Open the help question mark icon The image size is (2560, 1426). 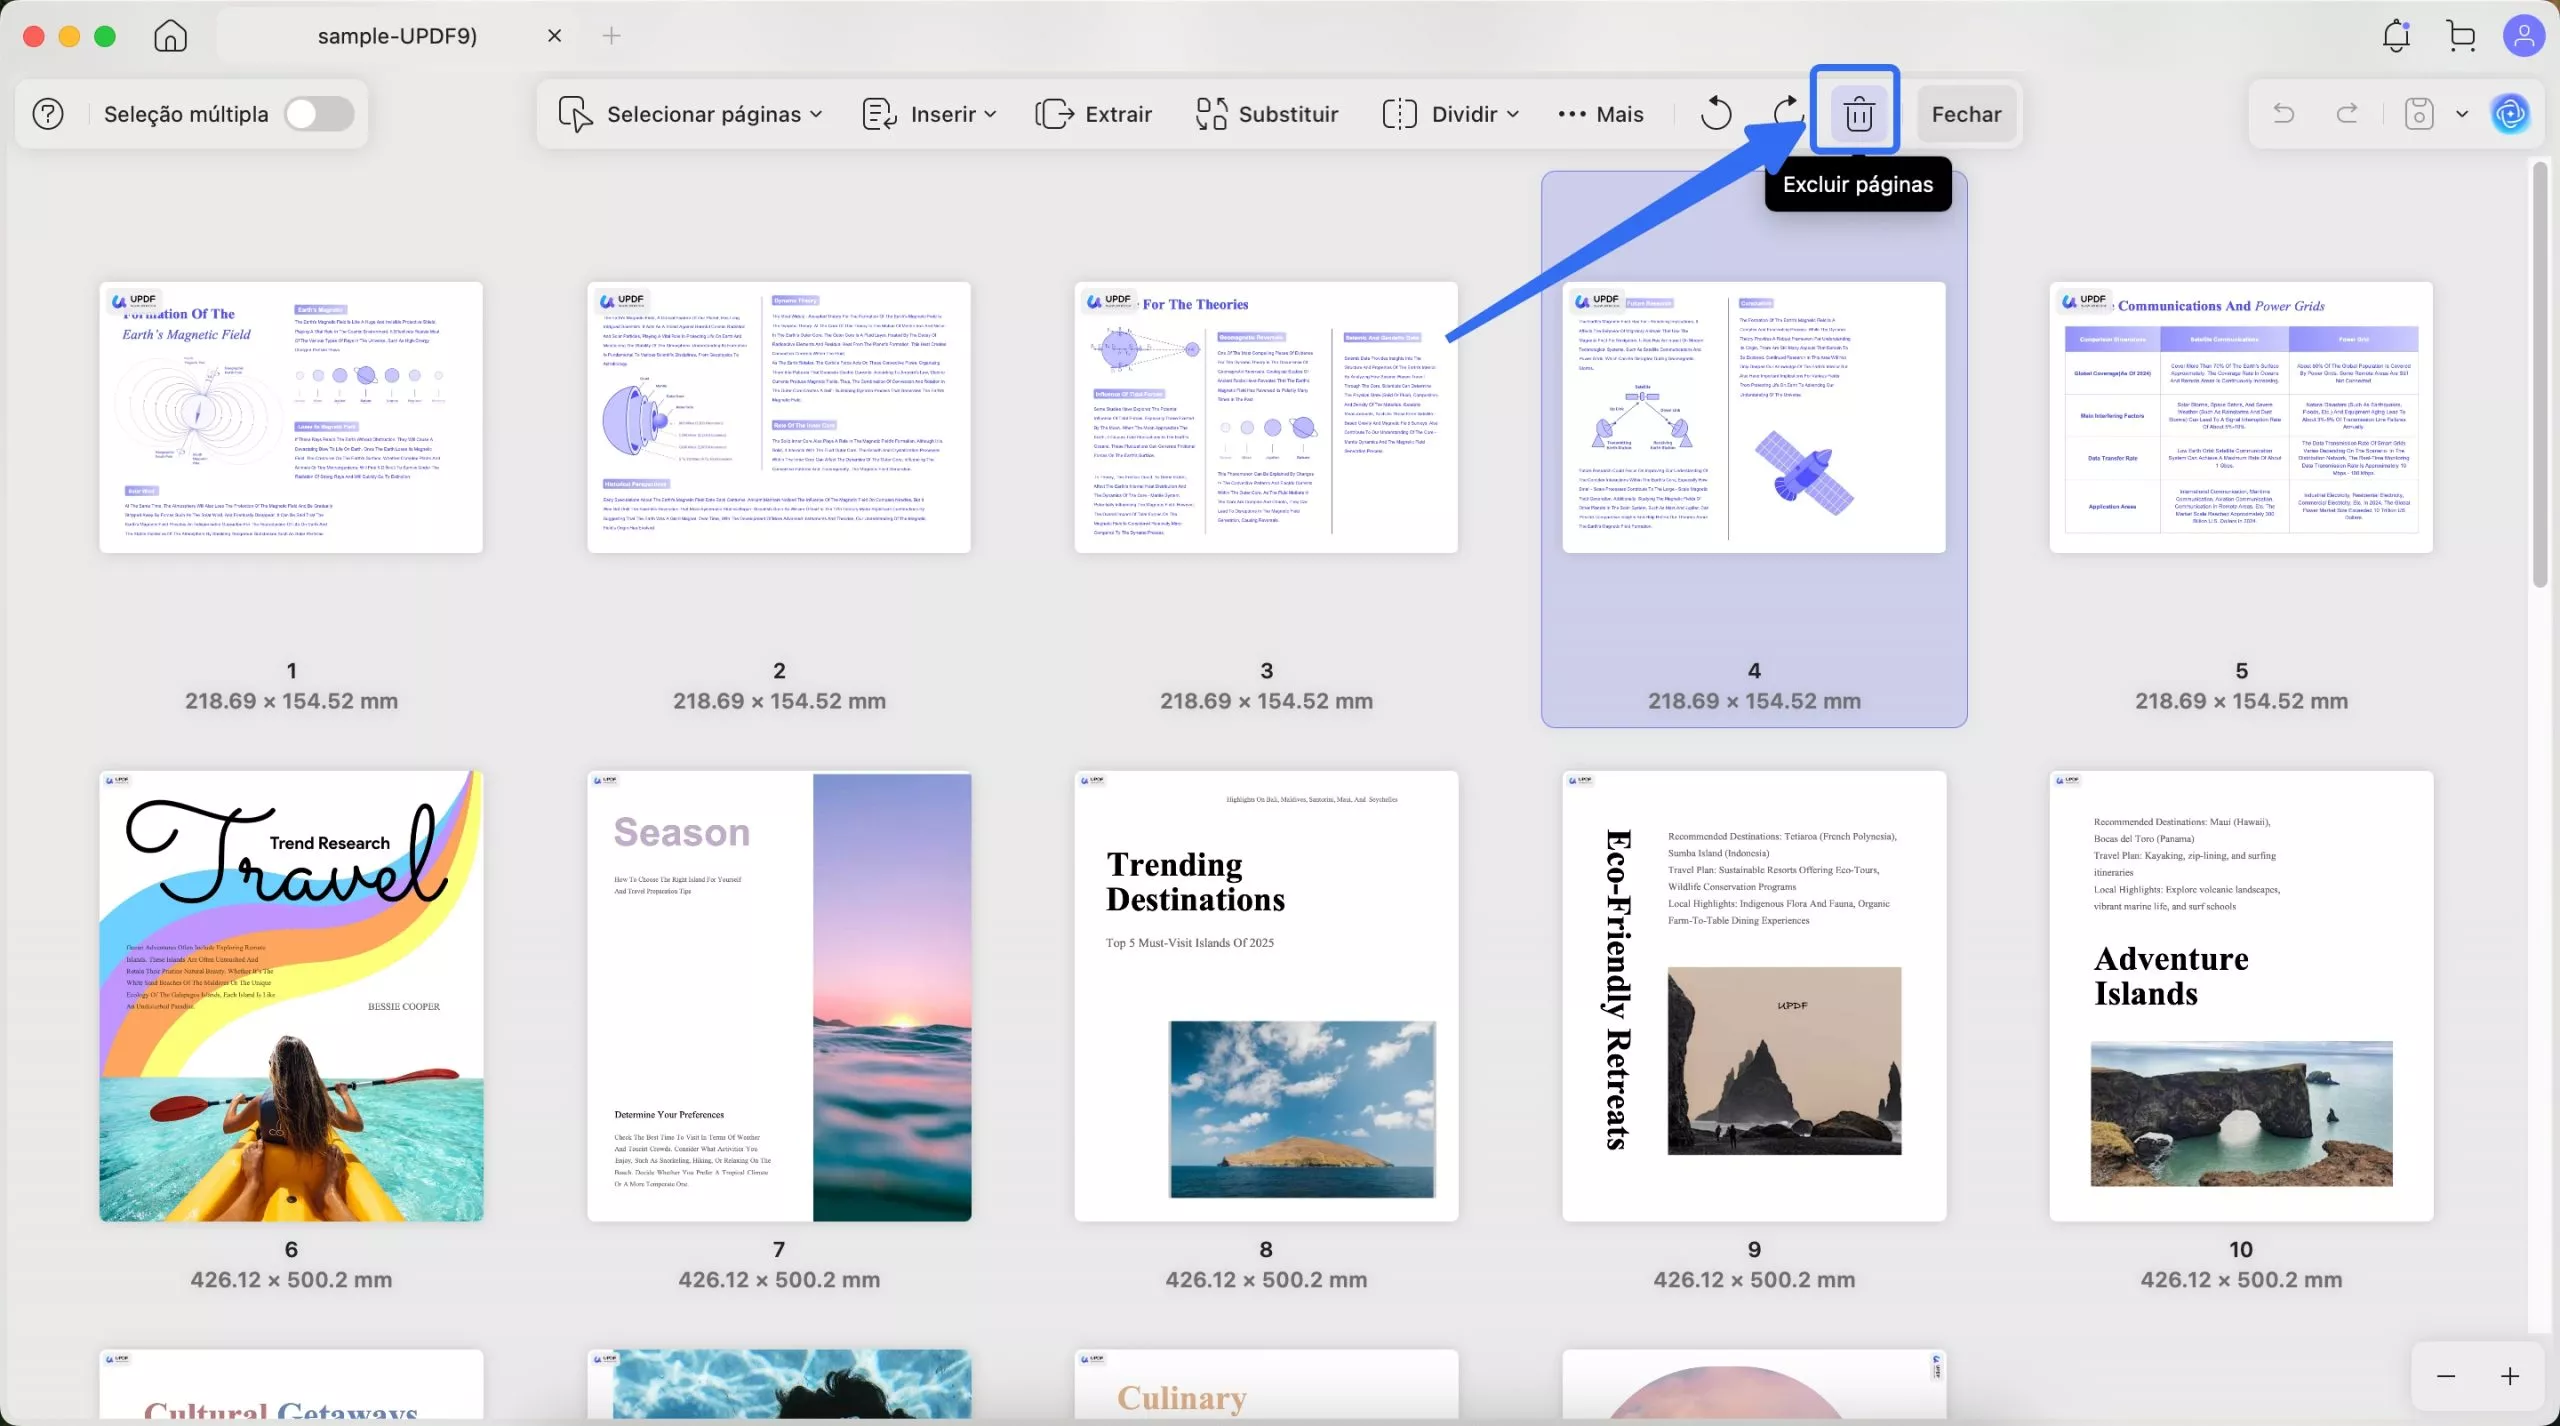[48, 114]
